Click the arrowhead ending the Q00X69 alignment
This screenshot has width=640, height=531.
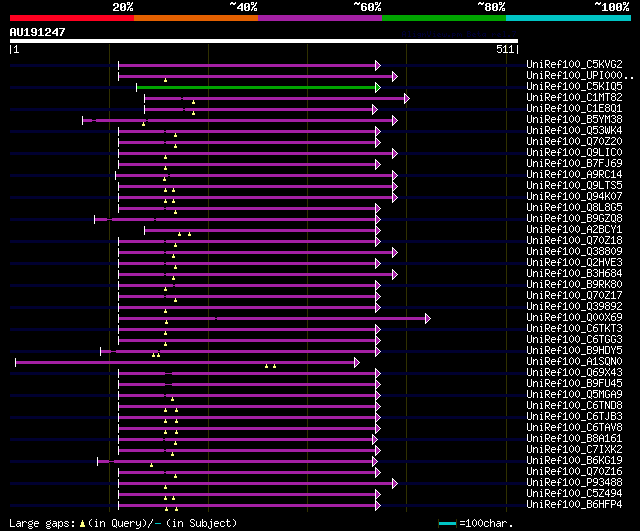tap(428, 318)
